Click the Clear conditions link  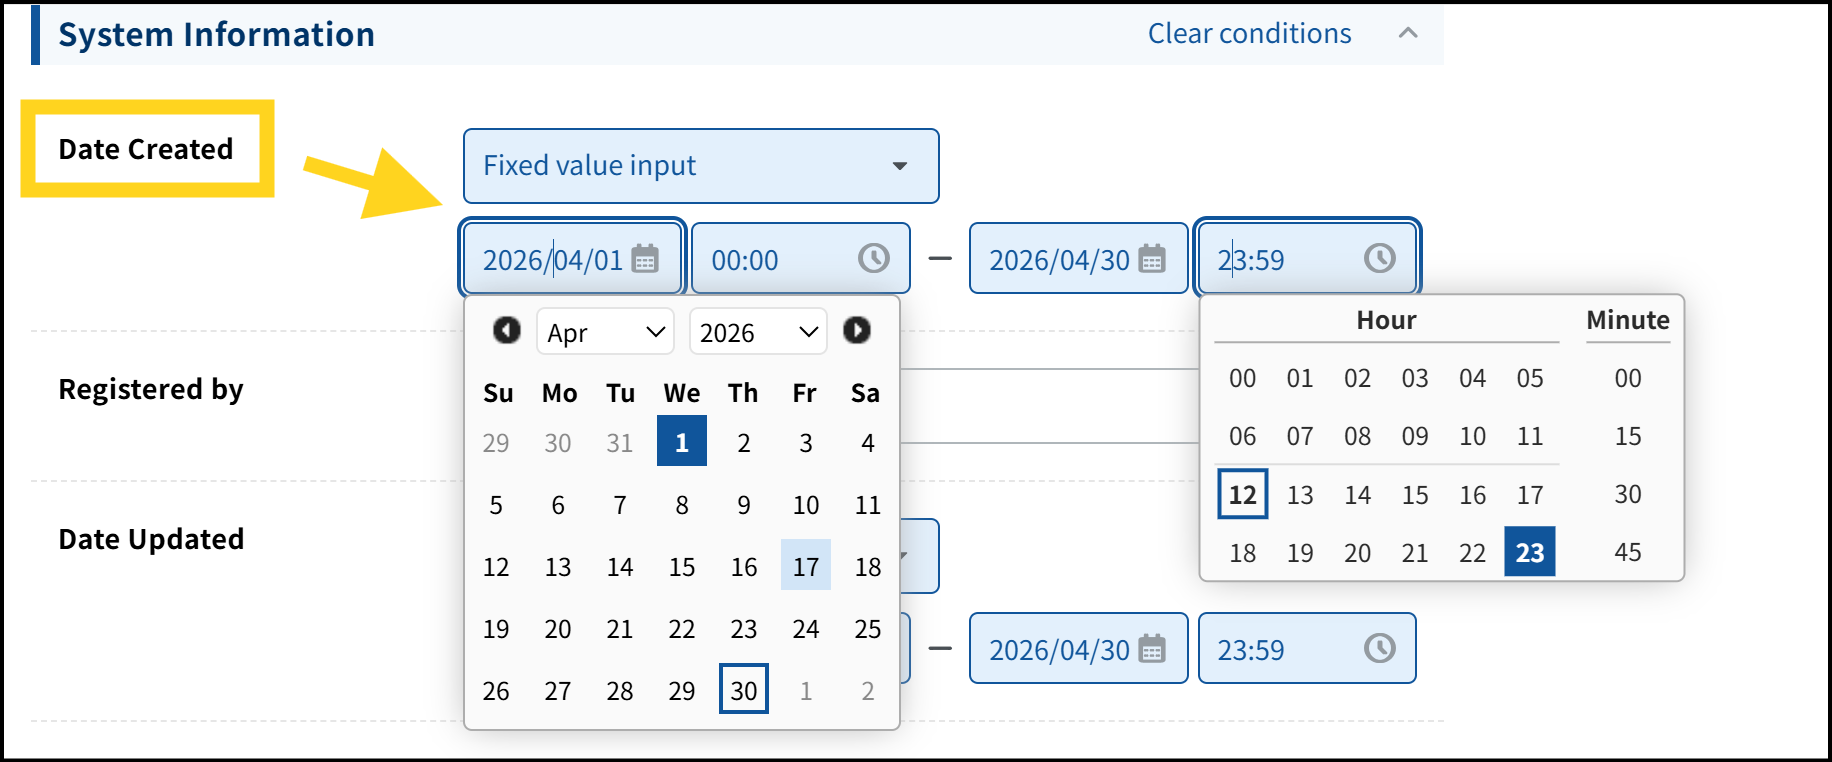[1249, 34]
